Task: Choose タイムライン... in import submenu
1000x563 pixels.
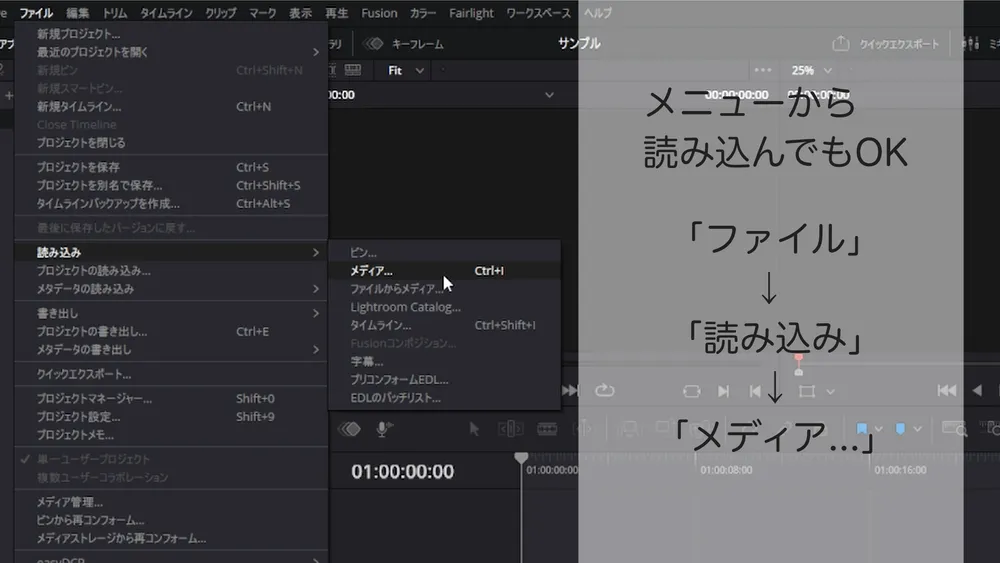Action: 445,325
